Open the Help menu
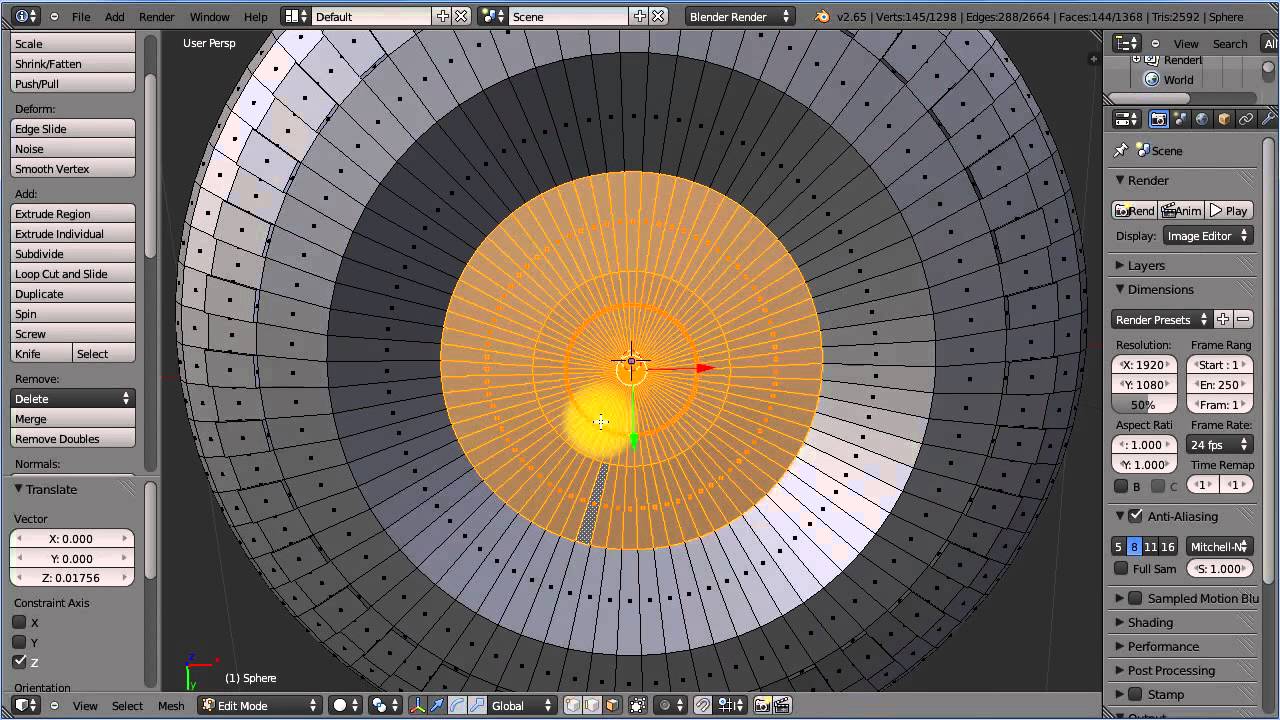Screen dimensions: 1280x720 coord(256,17)
